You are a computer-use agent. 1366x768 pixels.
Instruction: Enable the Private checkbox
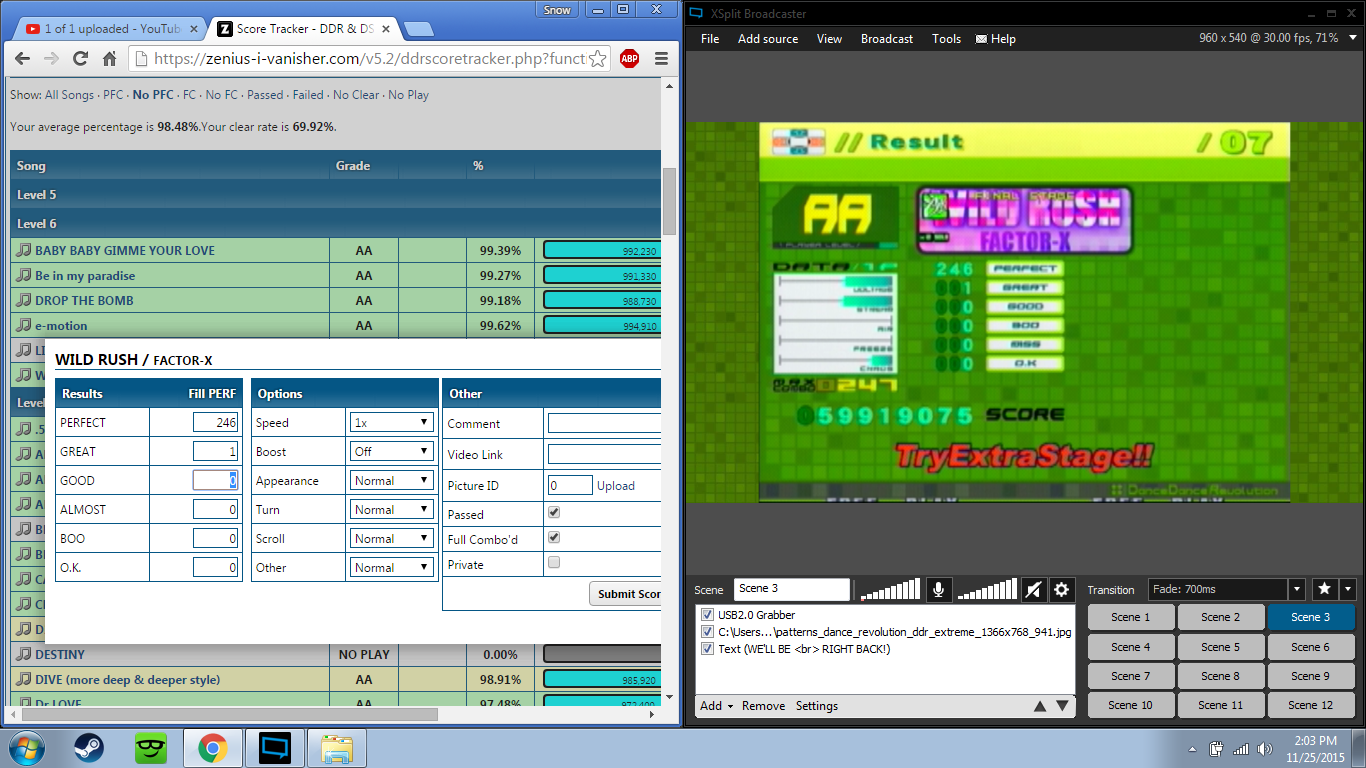click(554, 562)
